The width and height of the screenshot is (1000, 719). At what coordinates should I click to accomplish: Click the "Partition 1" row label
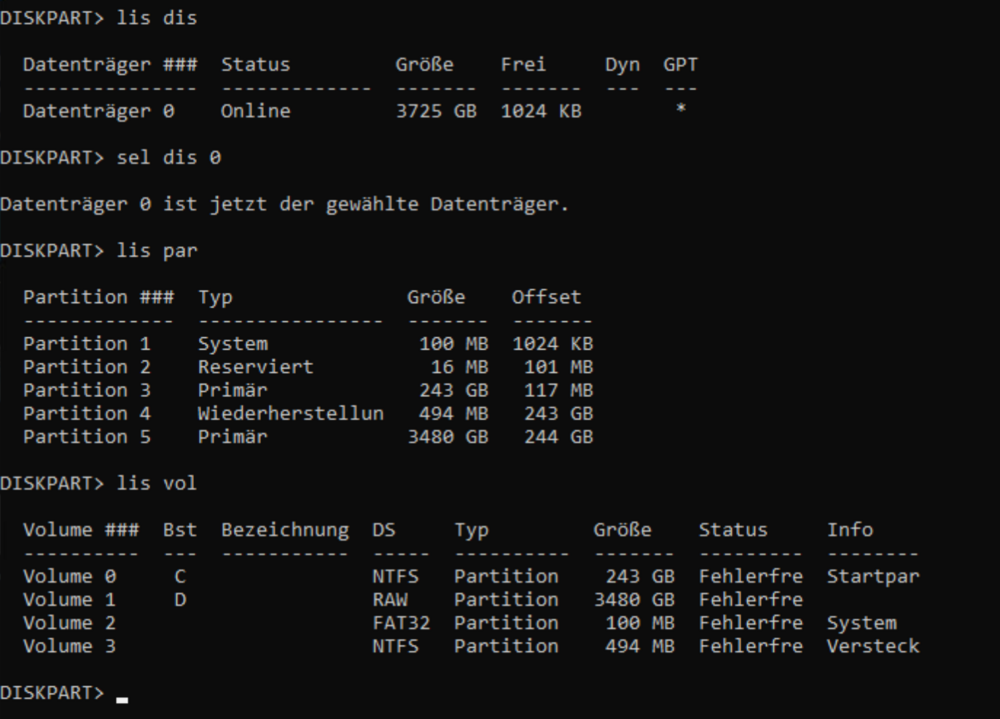click(x=88, y=344)
